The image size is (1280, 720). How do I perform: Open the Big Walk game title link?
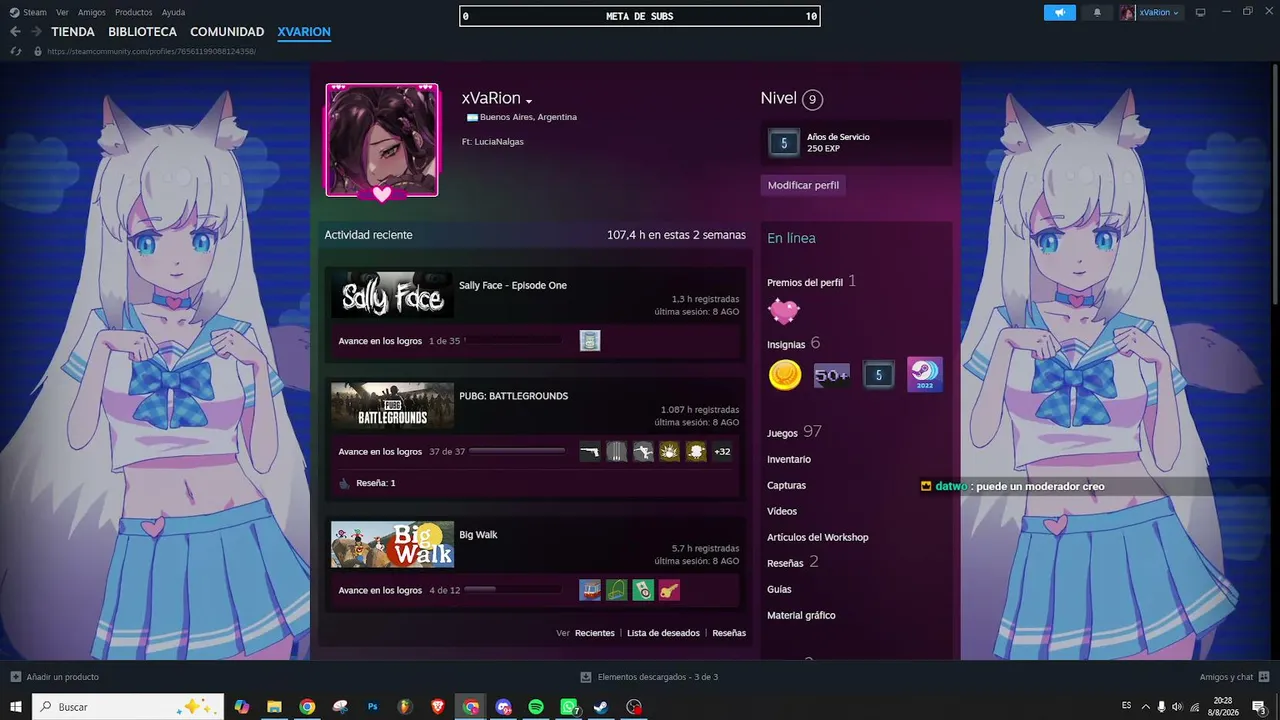pos(478,535)
